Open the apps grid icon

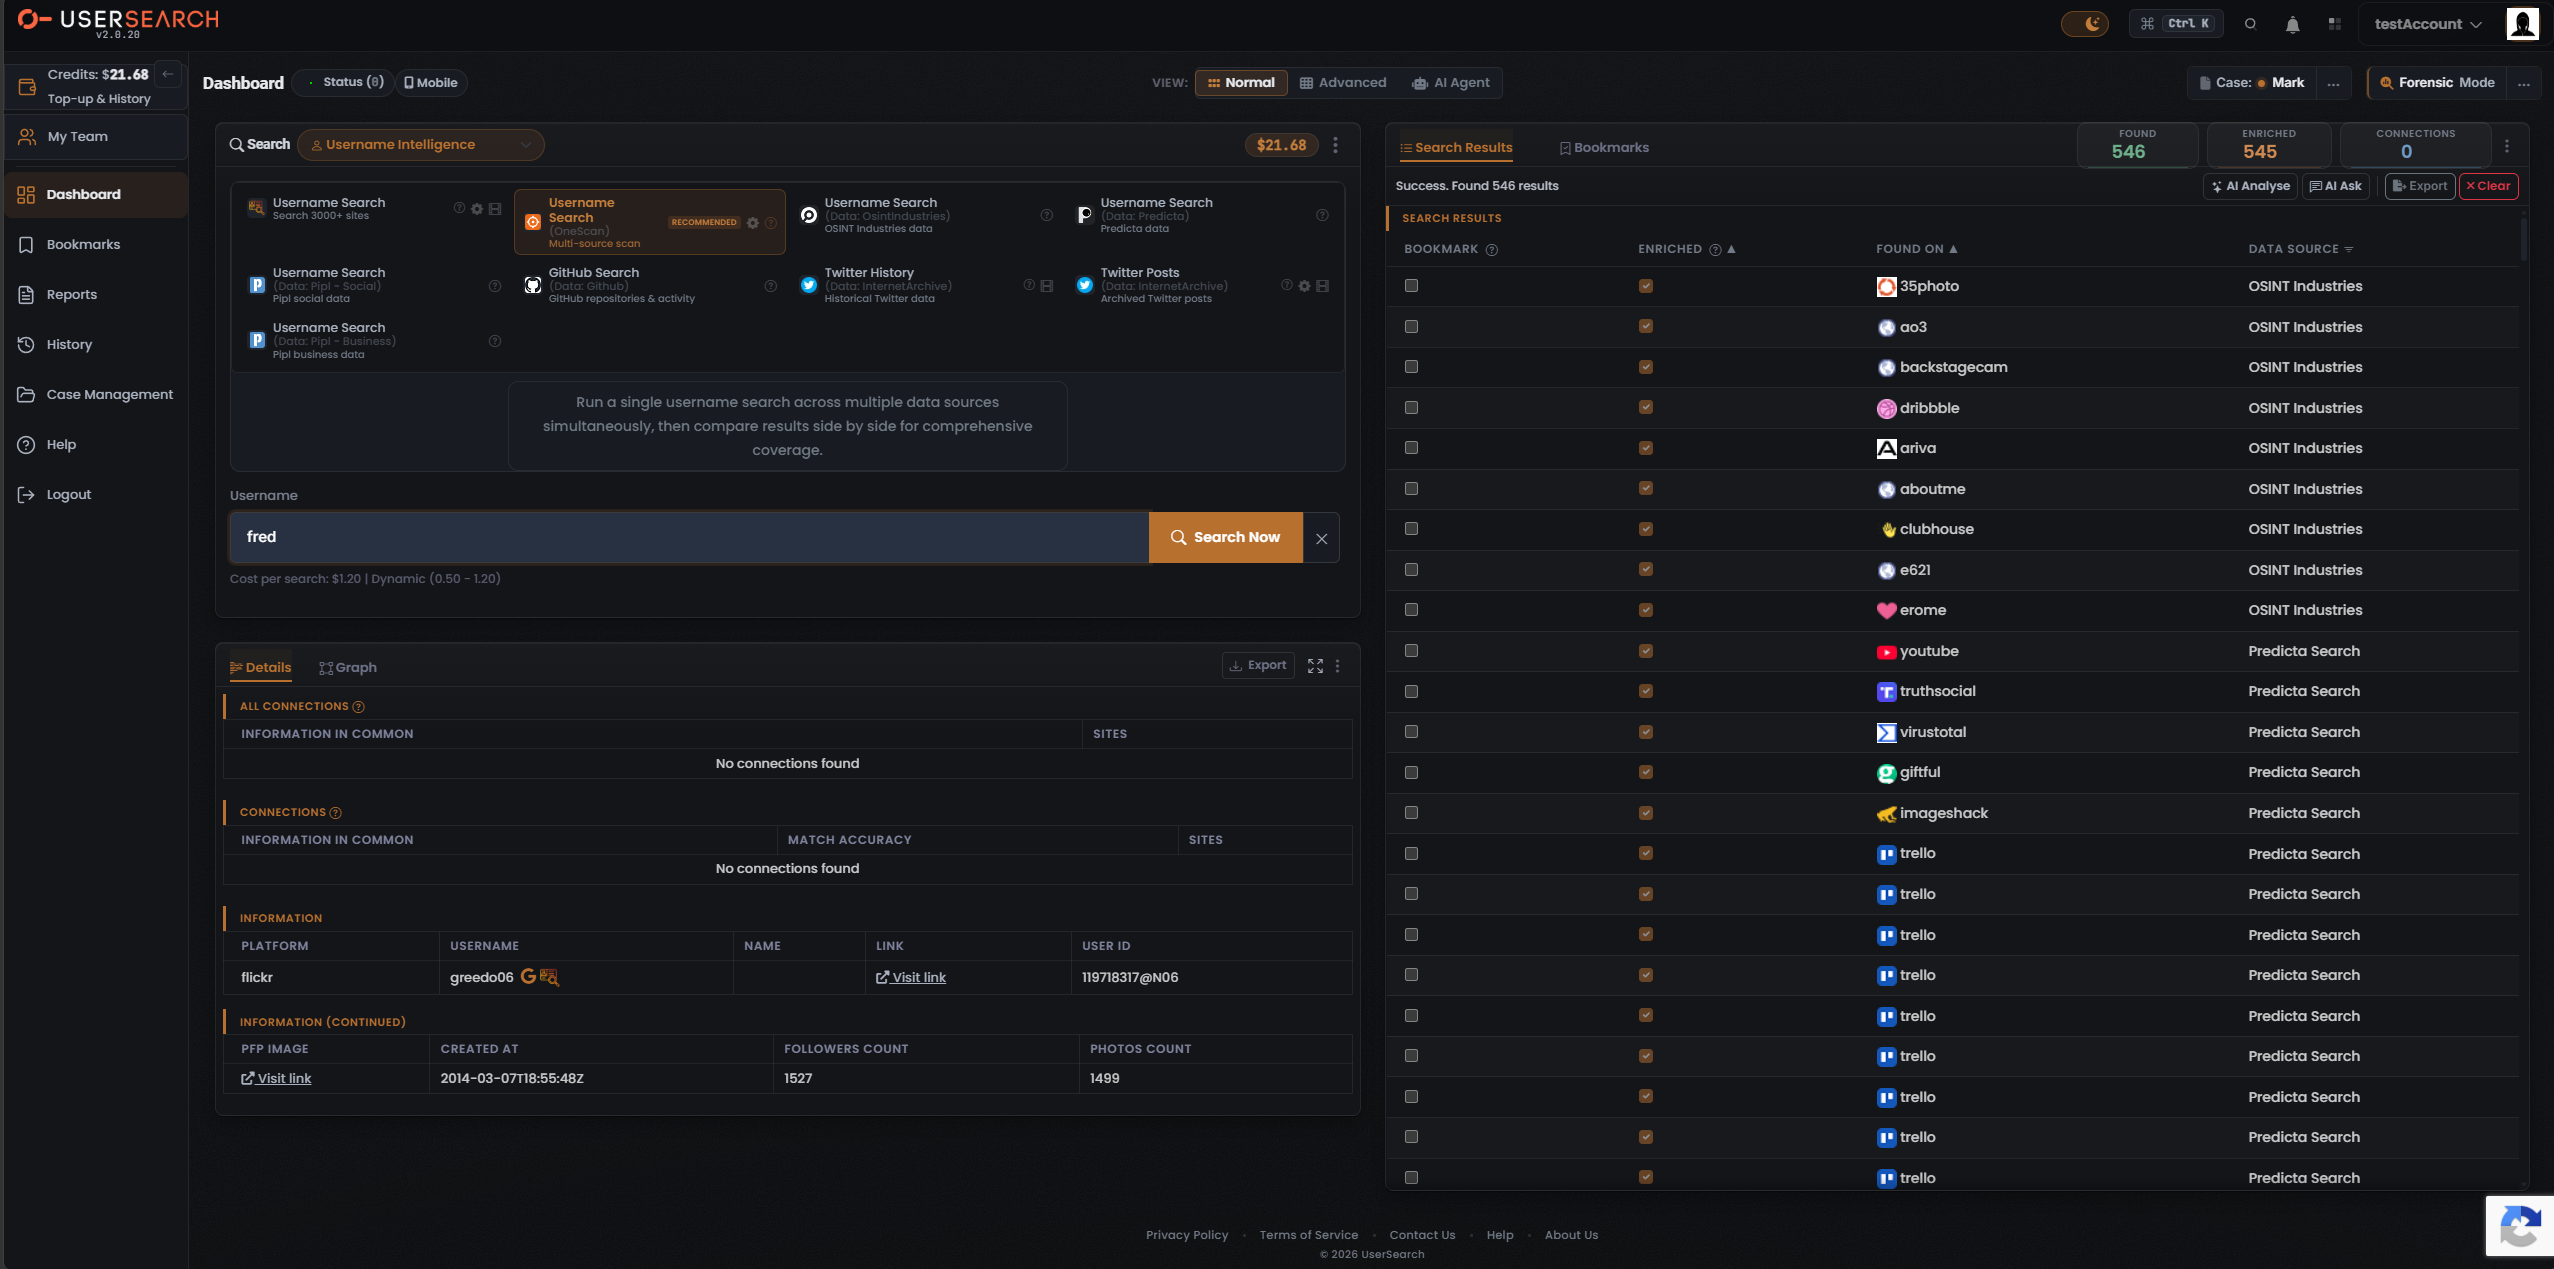pyautogui.click(x=2334, y=24)
